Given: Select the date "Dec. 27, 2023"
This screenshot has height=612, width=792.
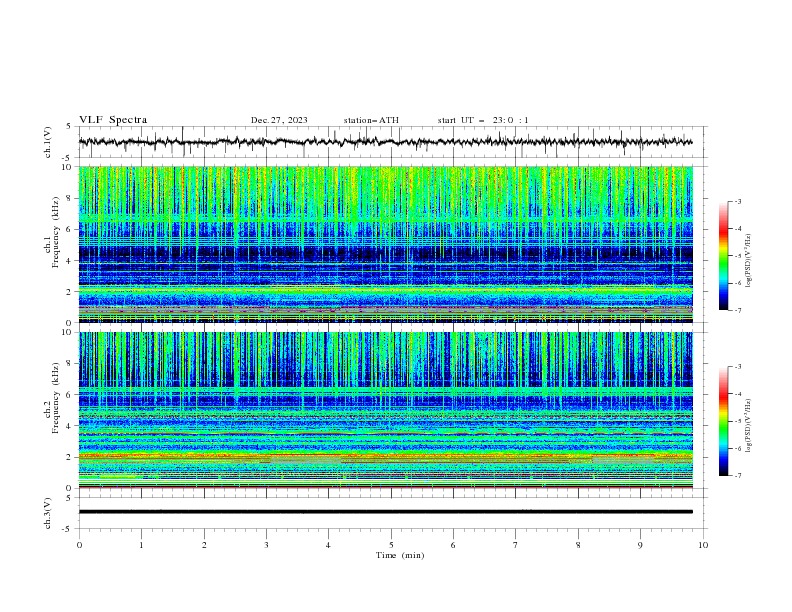Looking at the screenshot, I should click(279, 120).
